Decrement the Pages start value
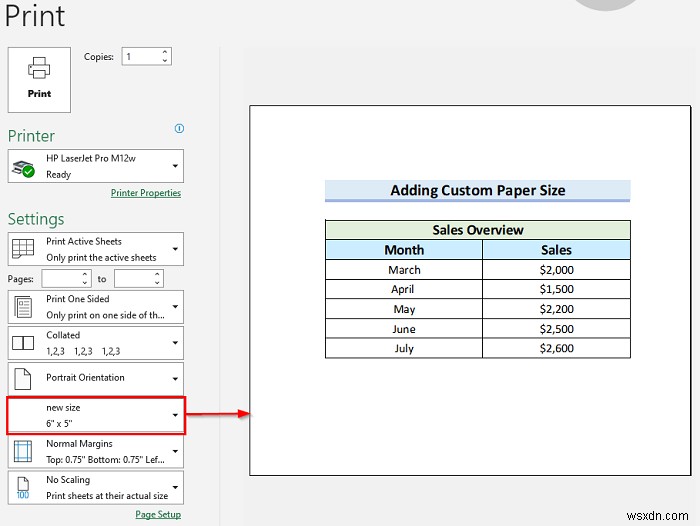The width and height of the screenshot is (700, 526). [x=85, y=283]
